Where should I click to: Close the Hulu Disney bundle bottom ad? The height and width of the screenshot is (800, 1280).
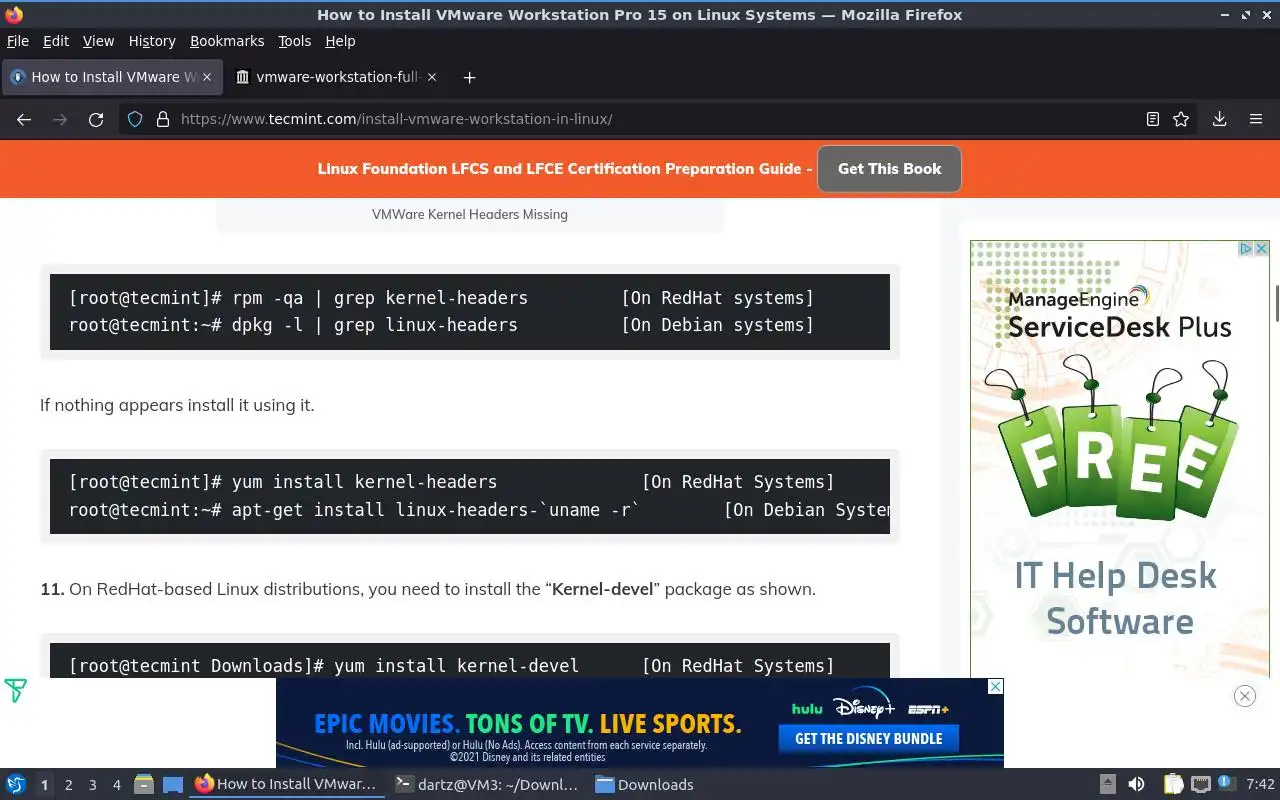[995, 686]
